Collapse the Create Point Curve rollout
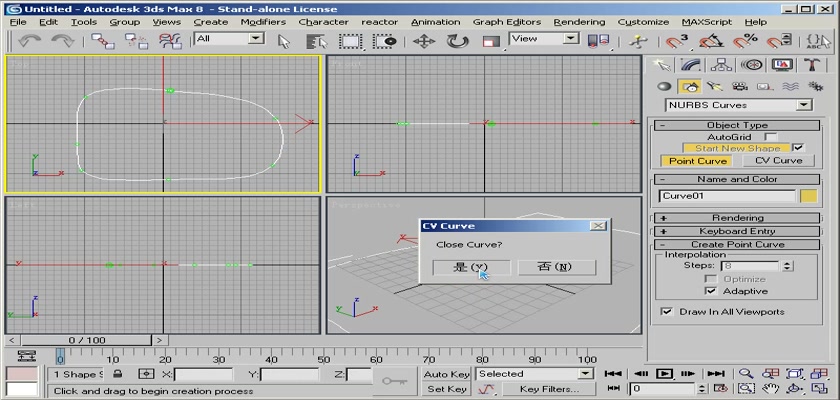Viewport: 840px width, 400px height. tap(737, 244)
